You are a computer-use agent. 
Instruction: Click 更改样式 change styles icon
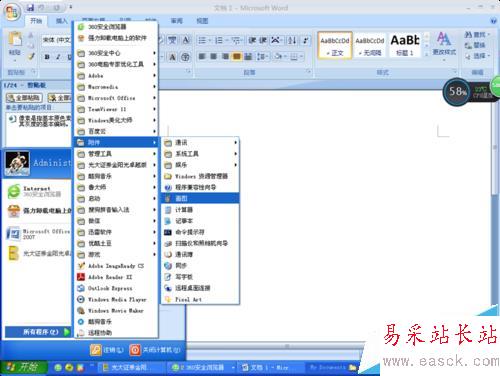(x=444, y=44)
